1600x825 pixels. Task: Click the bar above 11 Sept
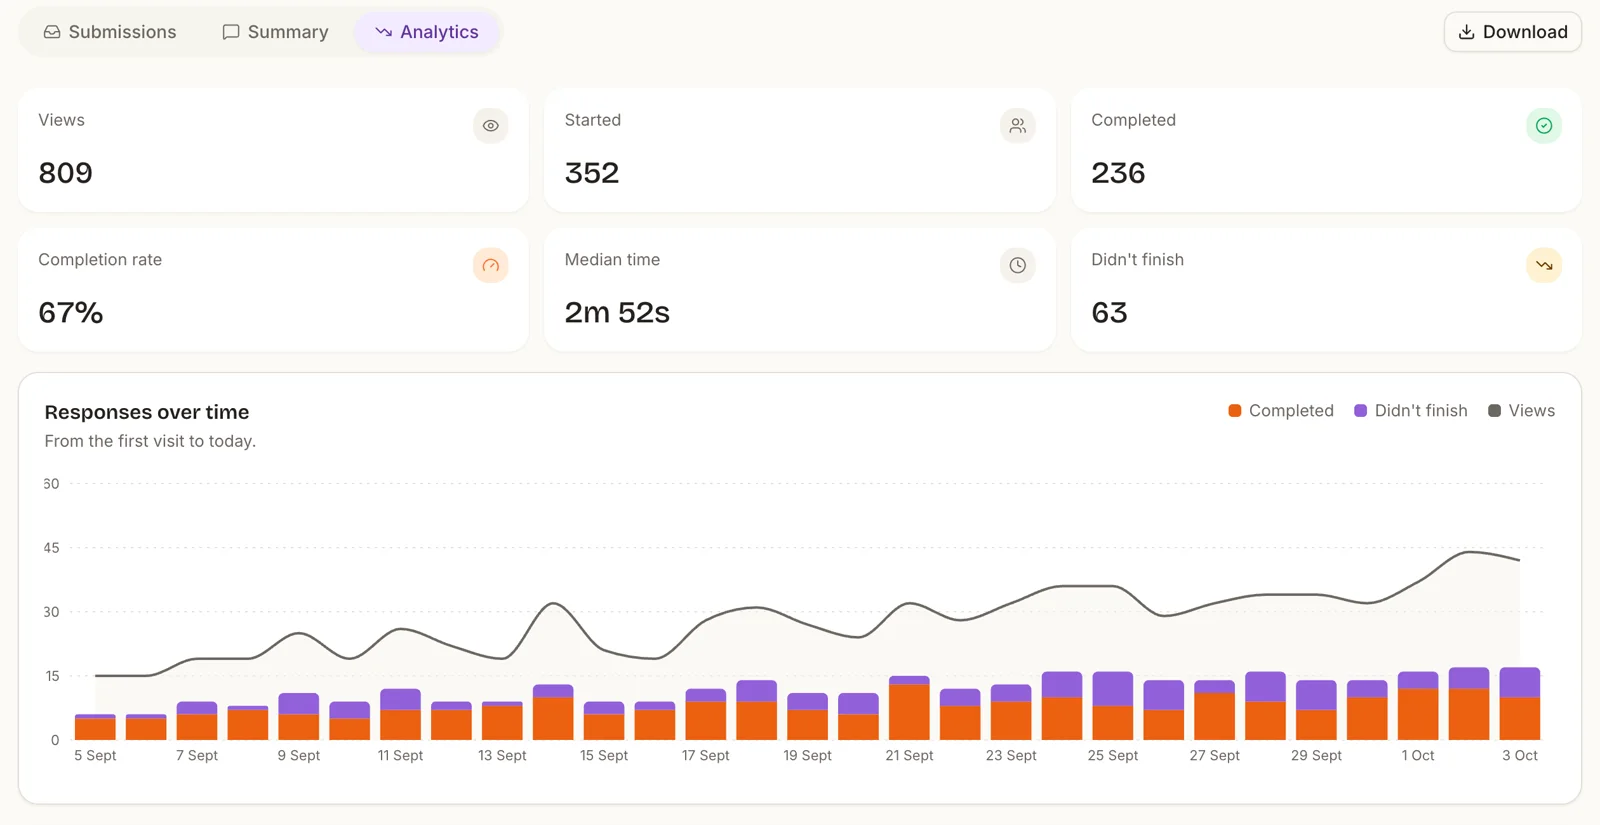(x=400, y=714)
